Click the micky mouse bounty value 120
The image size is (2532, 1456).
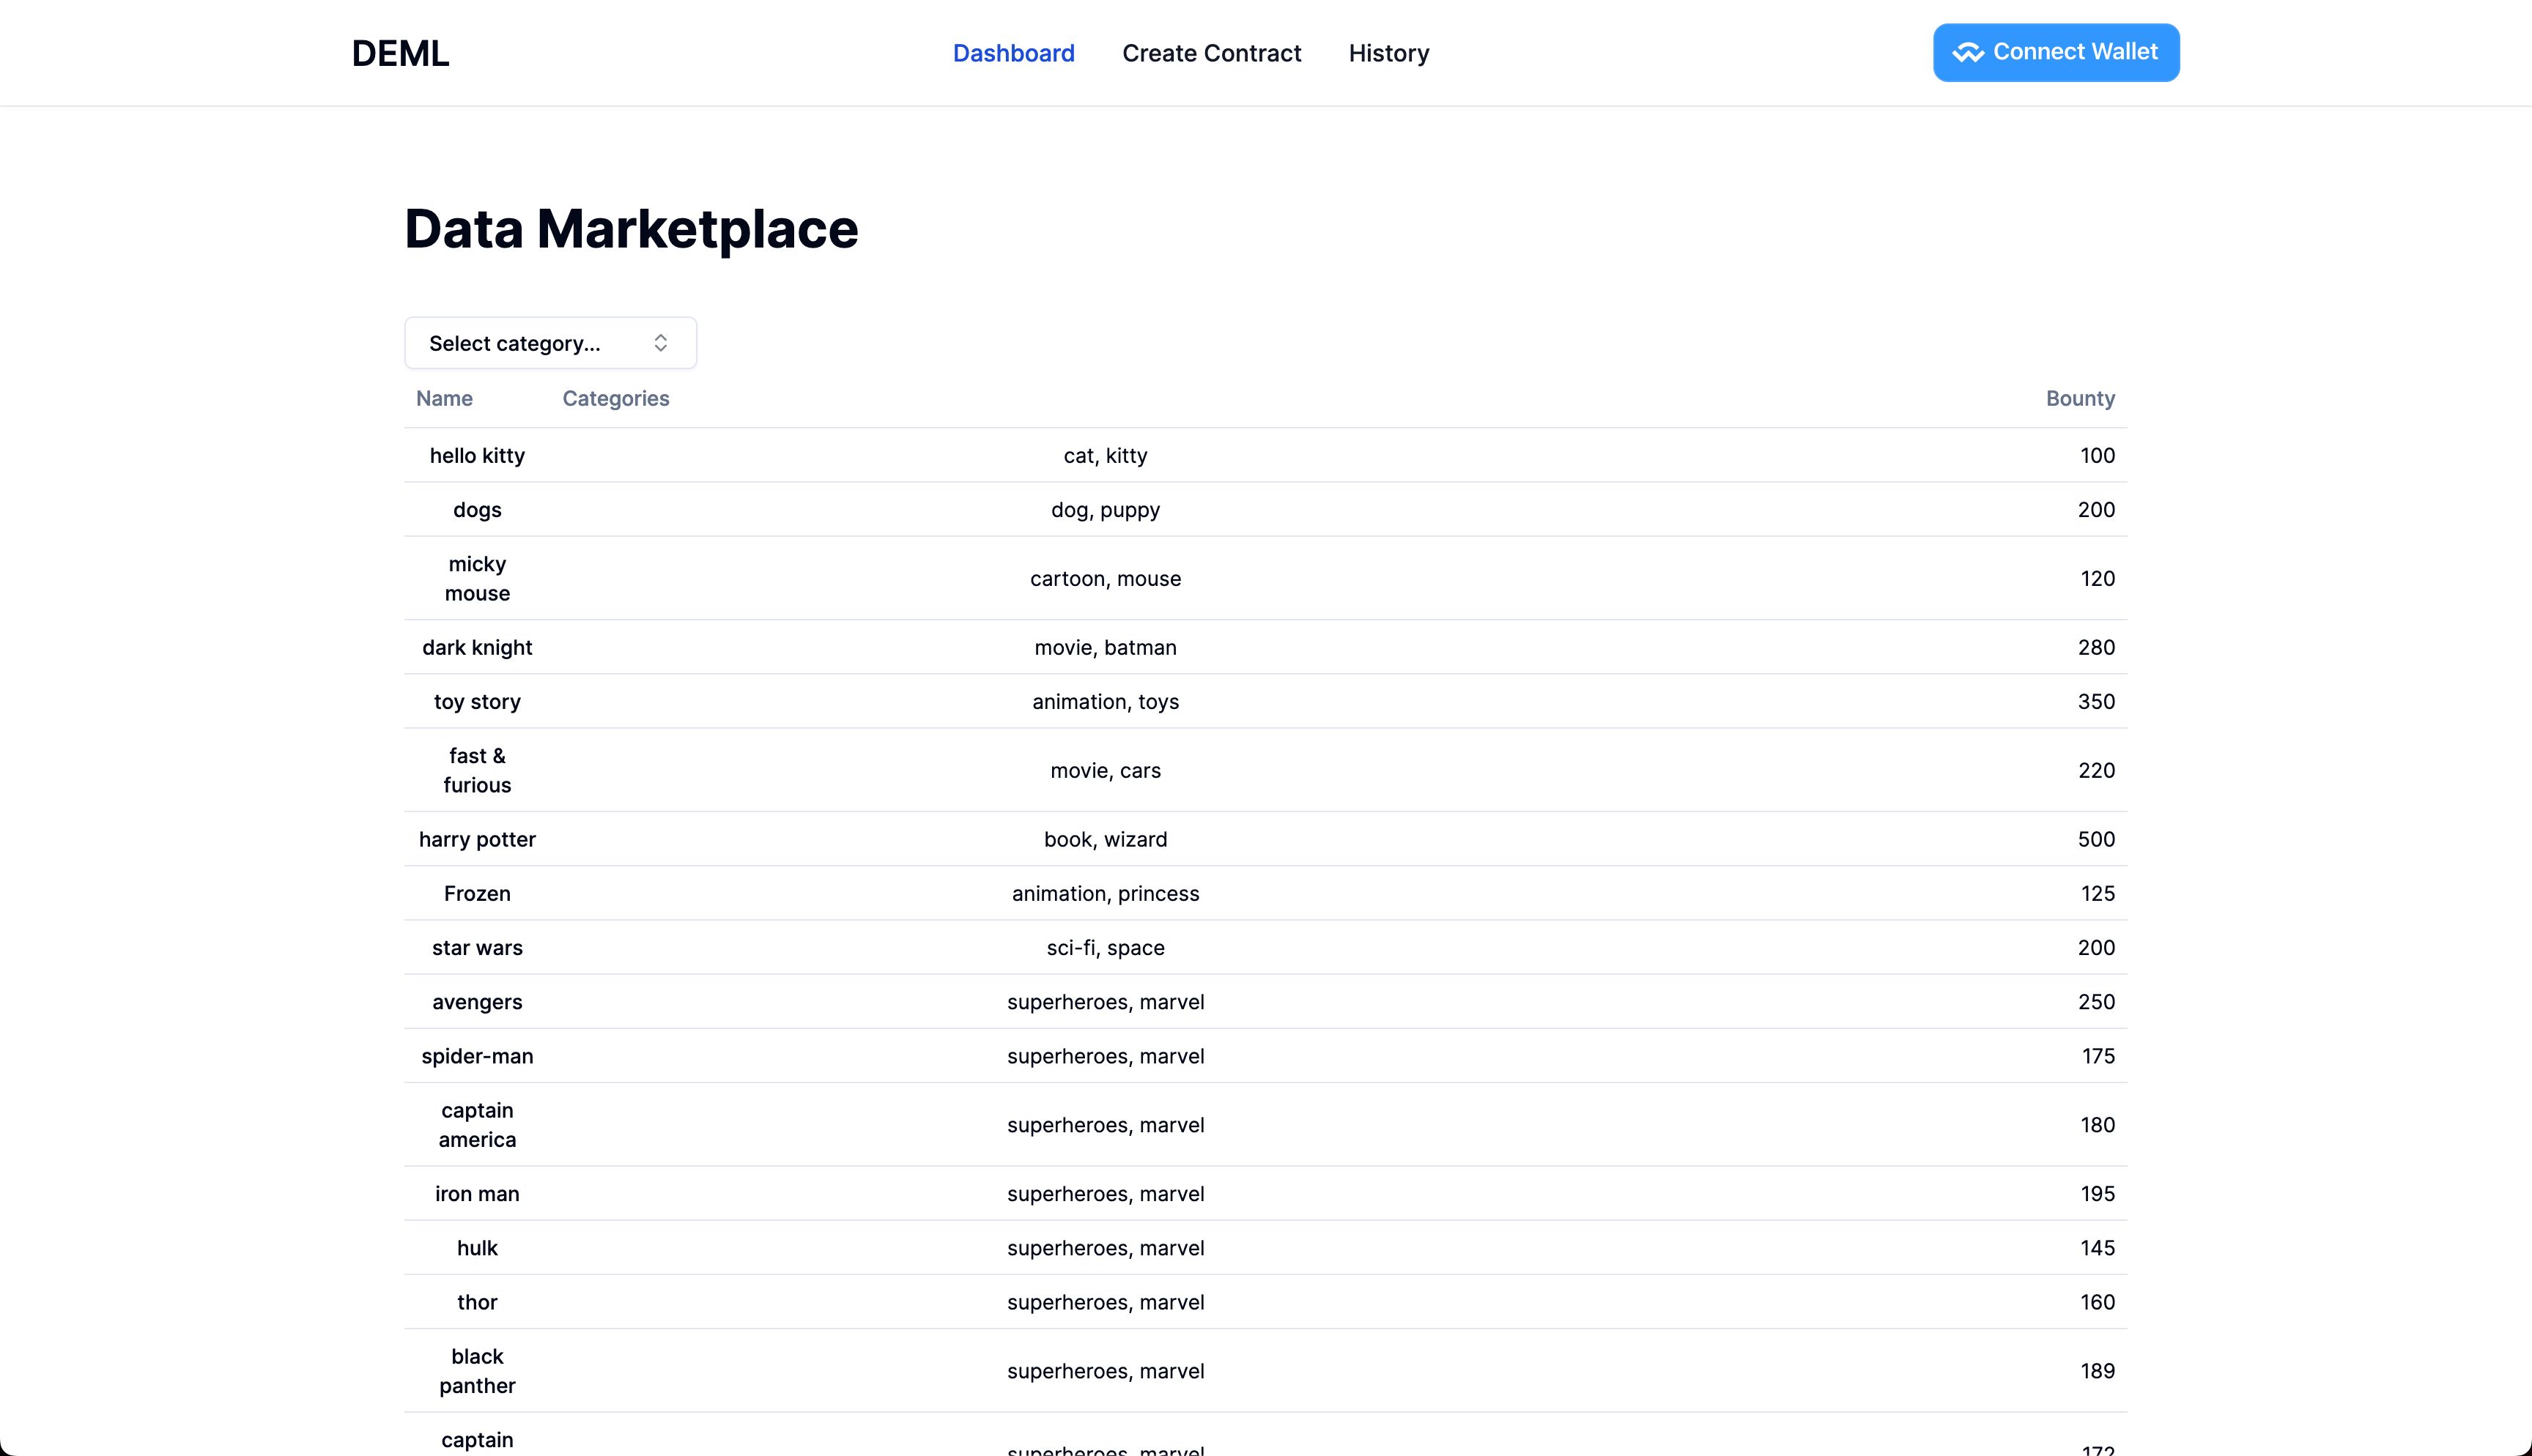(x=2097, y=578)
